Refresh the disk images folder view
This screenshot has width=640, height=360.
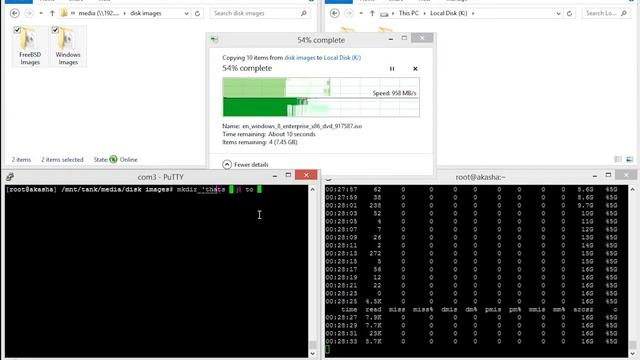pyautogui.click(x=198, y=13)
